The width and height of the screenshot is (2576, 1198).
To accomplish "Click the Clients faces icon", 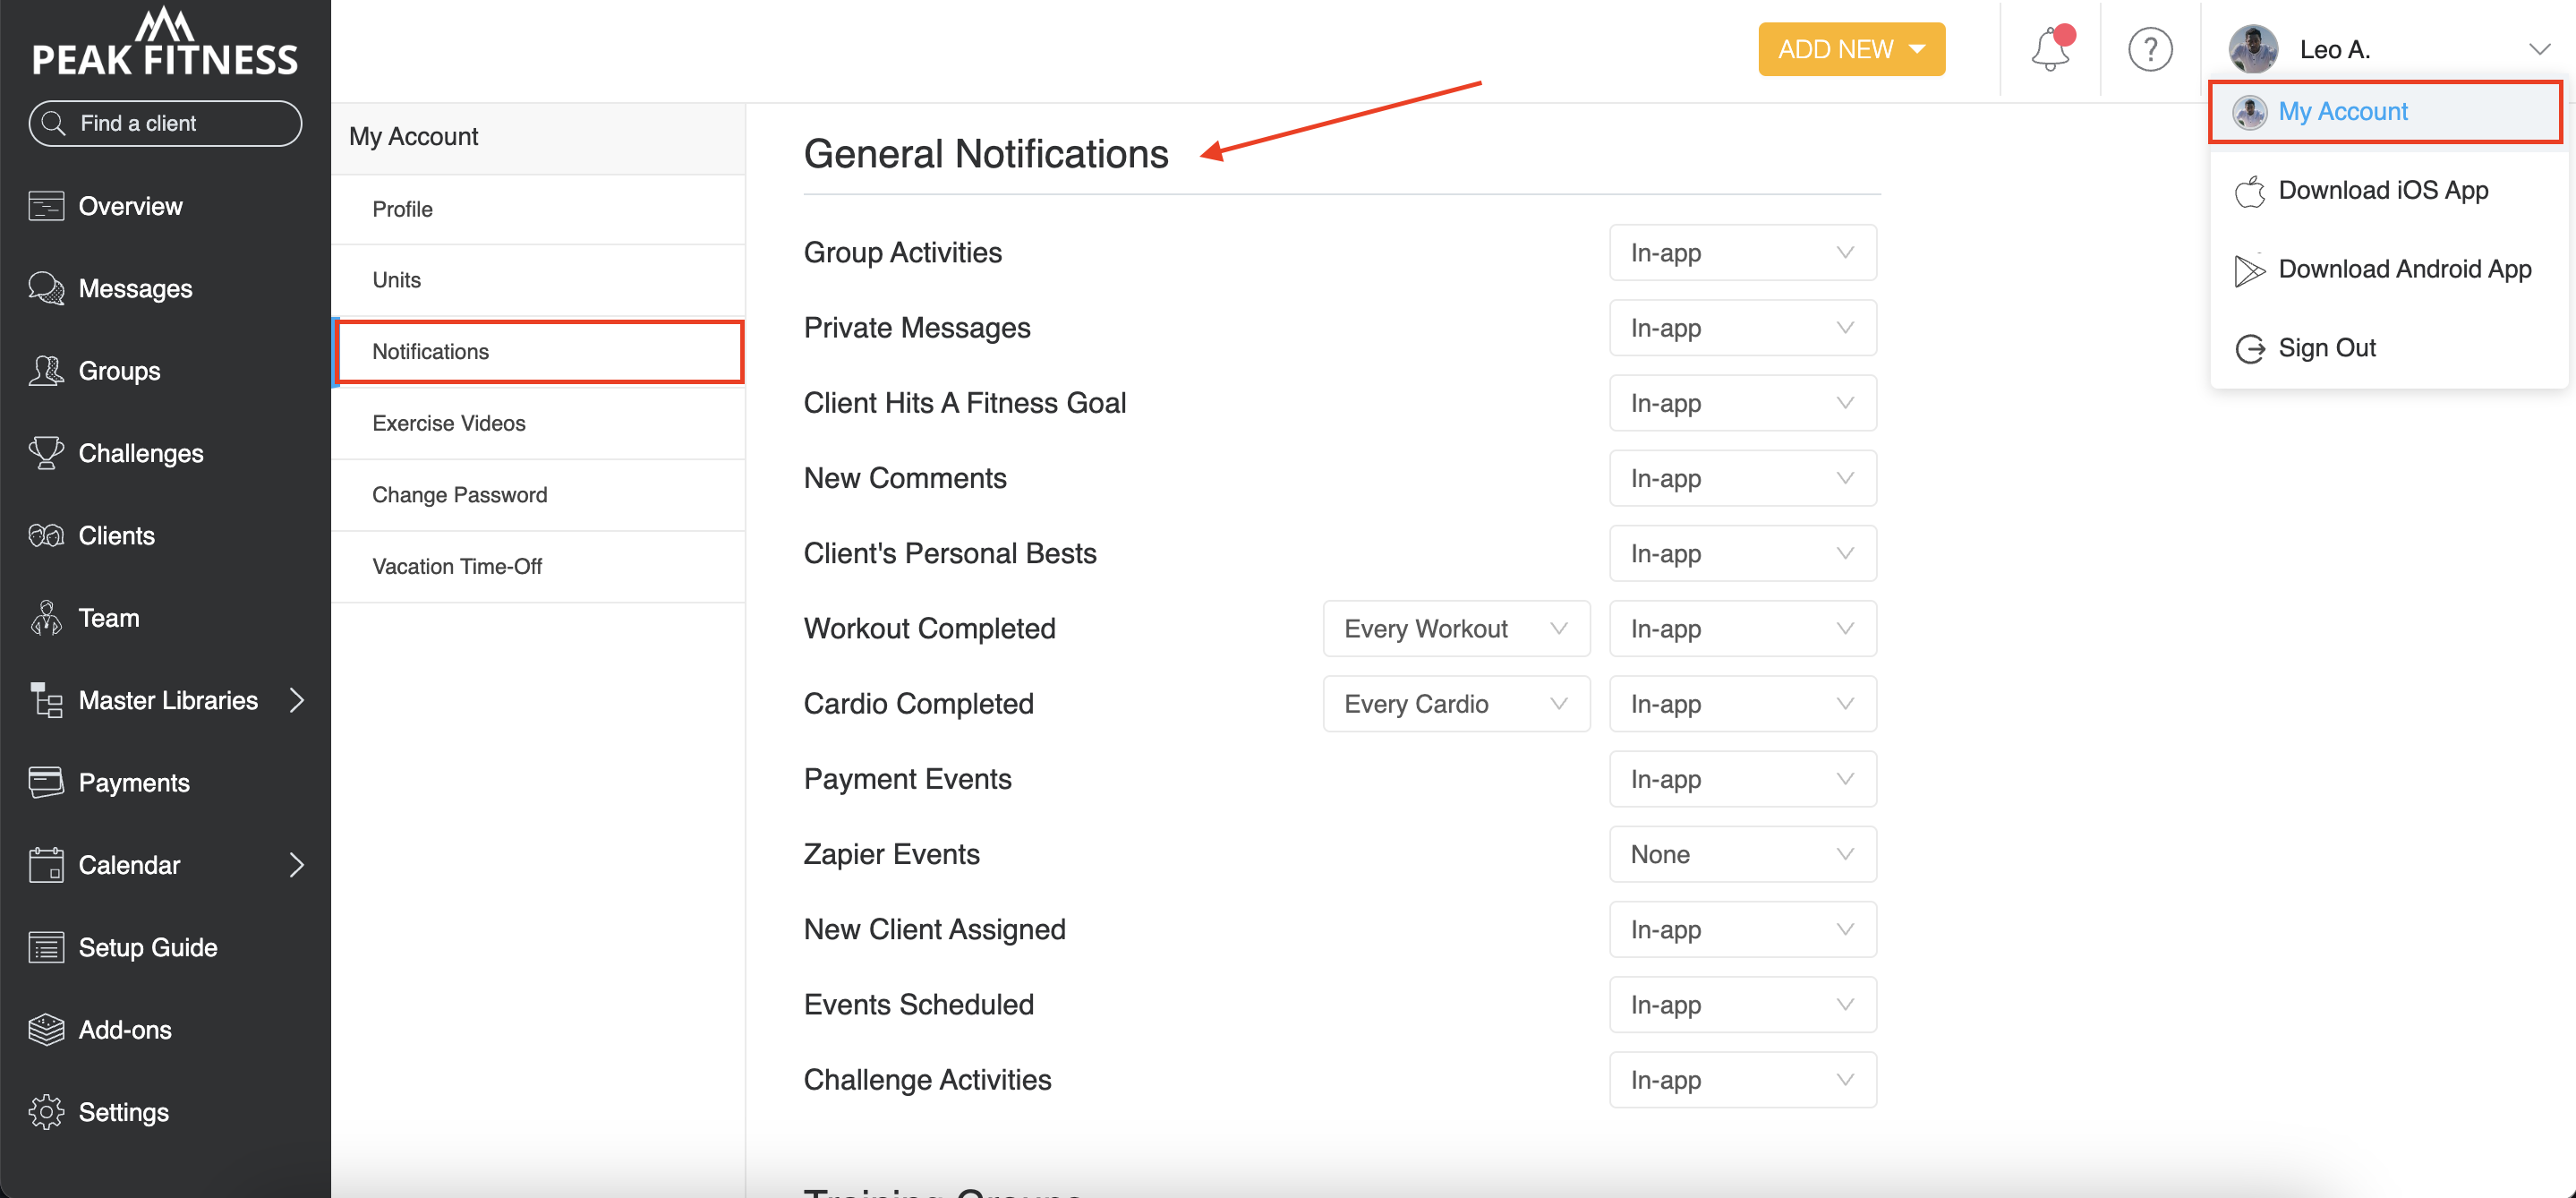I will pyautogui.click(x=46, y=536).
